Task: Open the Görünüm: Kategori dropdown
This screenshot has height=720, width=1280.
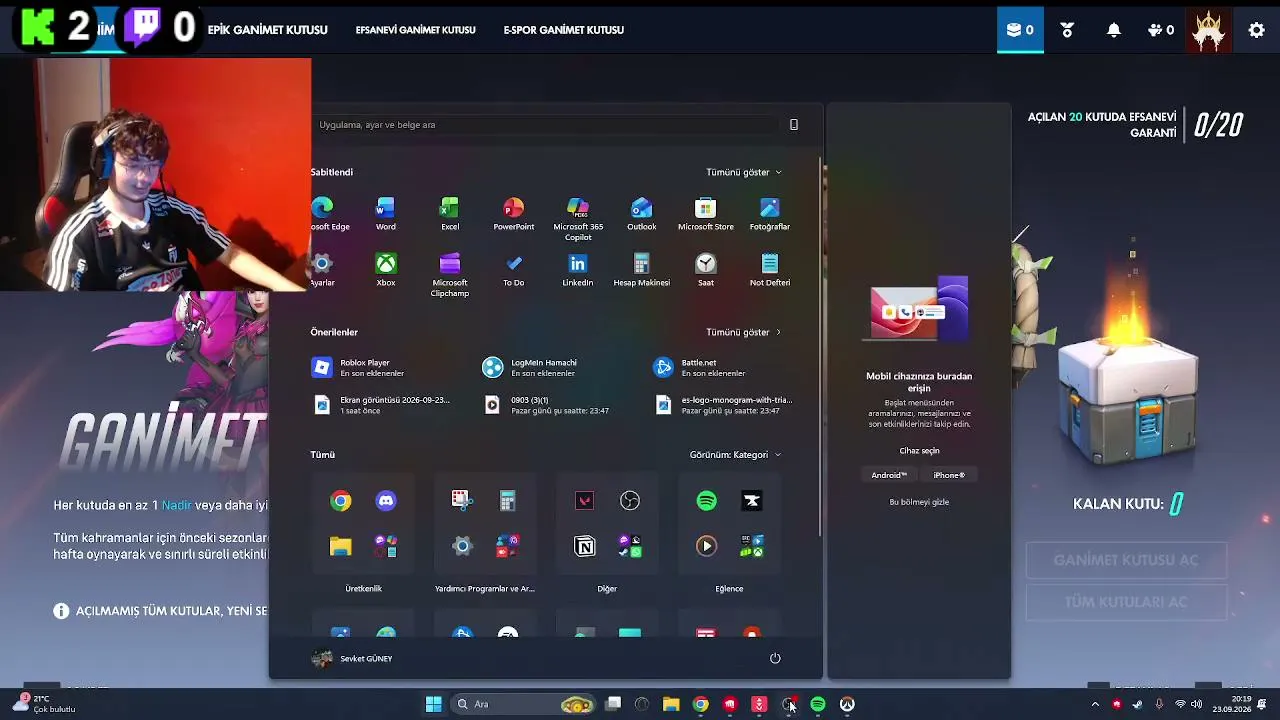Action: pos(735,454)
